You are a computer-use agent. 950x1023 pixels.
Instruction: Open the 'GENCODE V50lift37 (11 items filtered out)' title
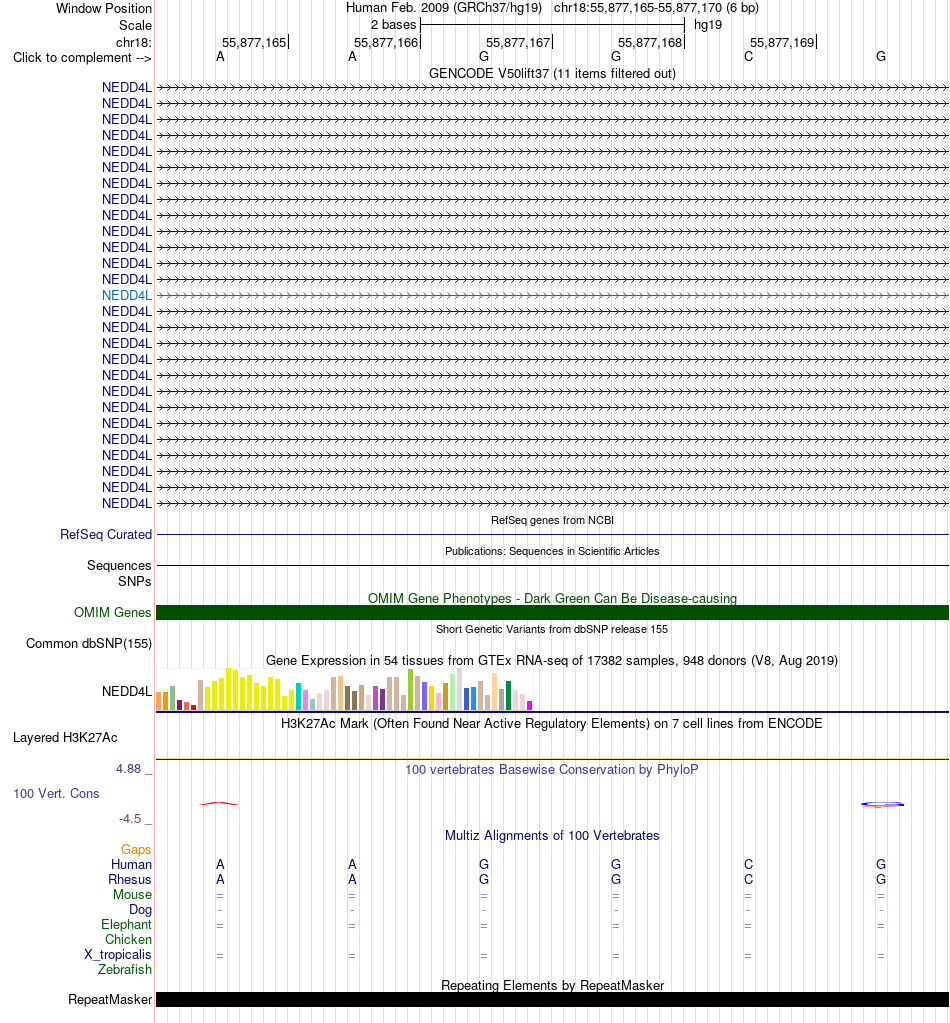coord(552,73)
